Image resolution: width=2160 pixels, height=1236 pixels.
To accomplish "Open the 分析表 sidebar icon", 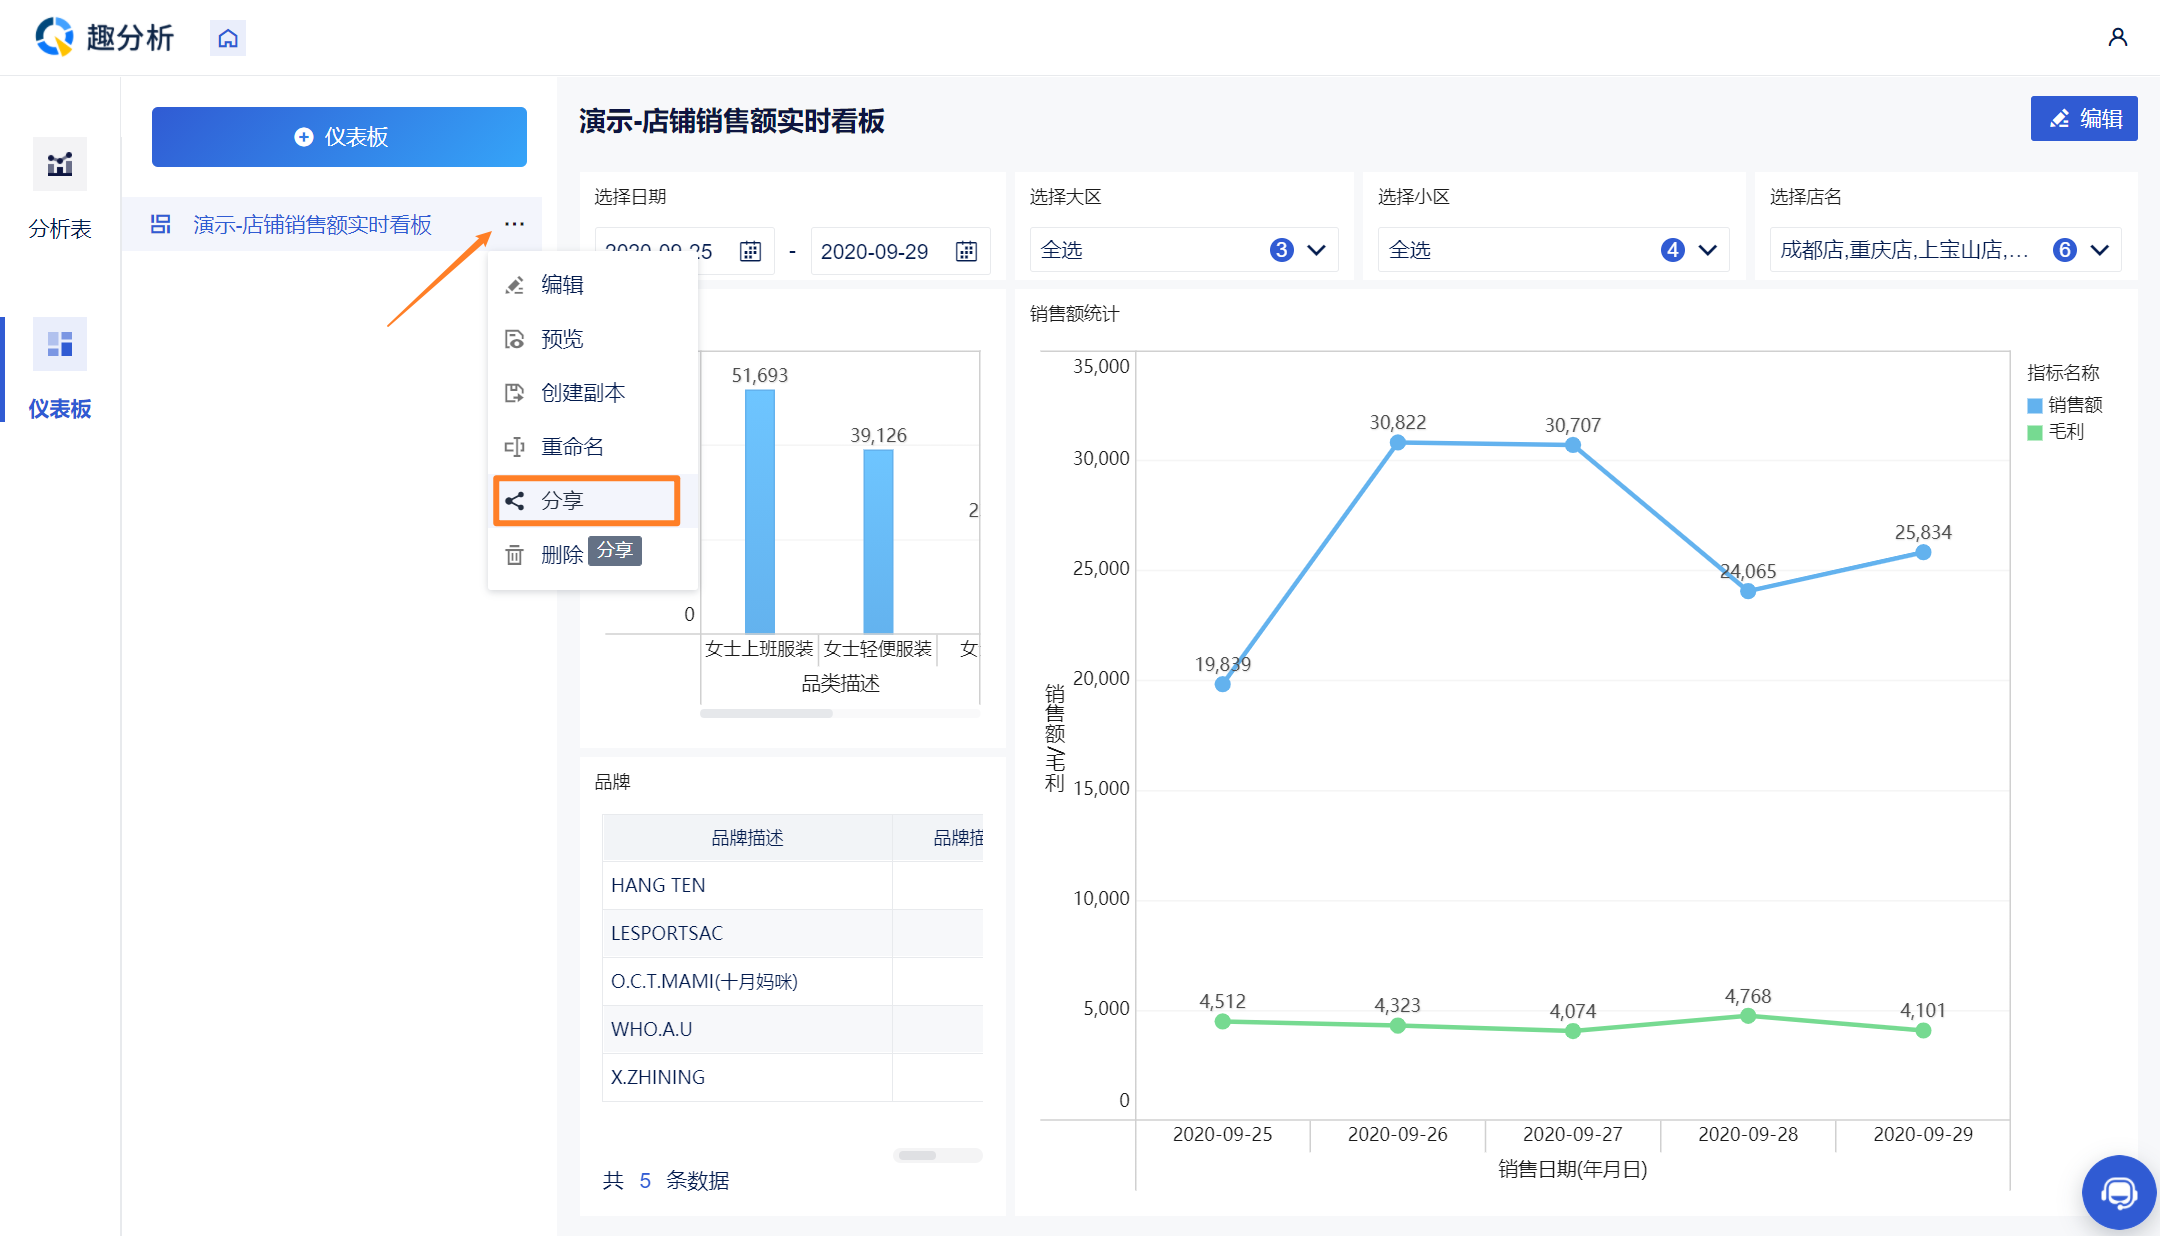I will [x=60, y=165].
